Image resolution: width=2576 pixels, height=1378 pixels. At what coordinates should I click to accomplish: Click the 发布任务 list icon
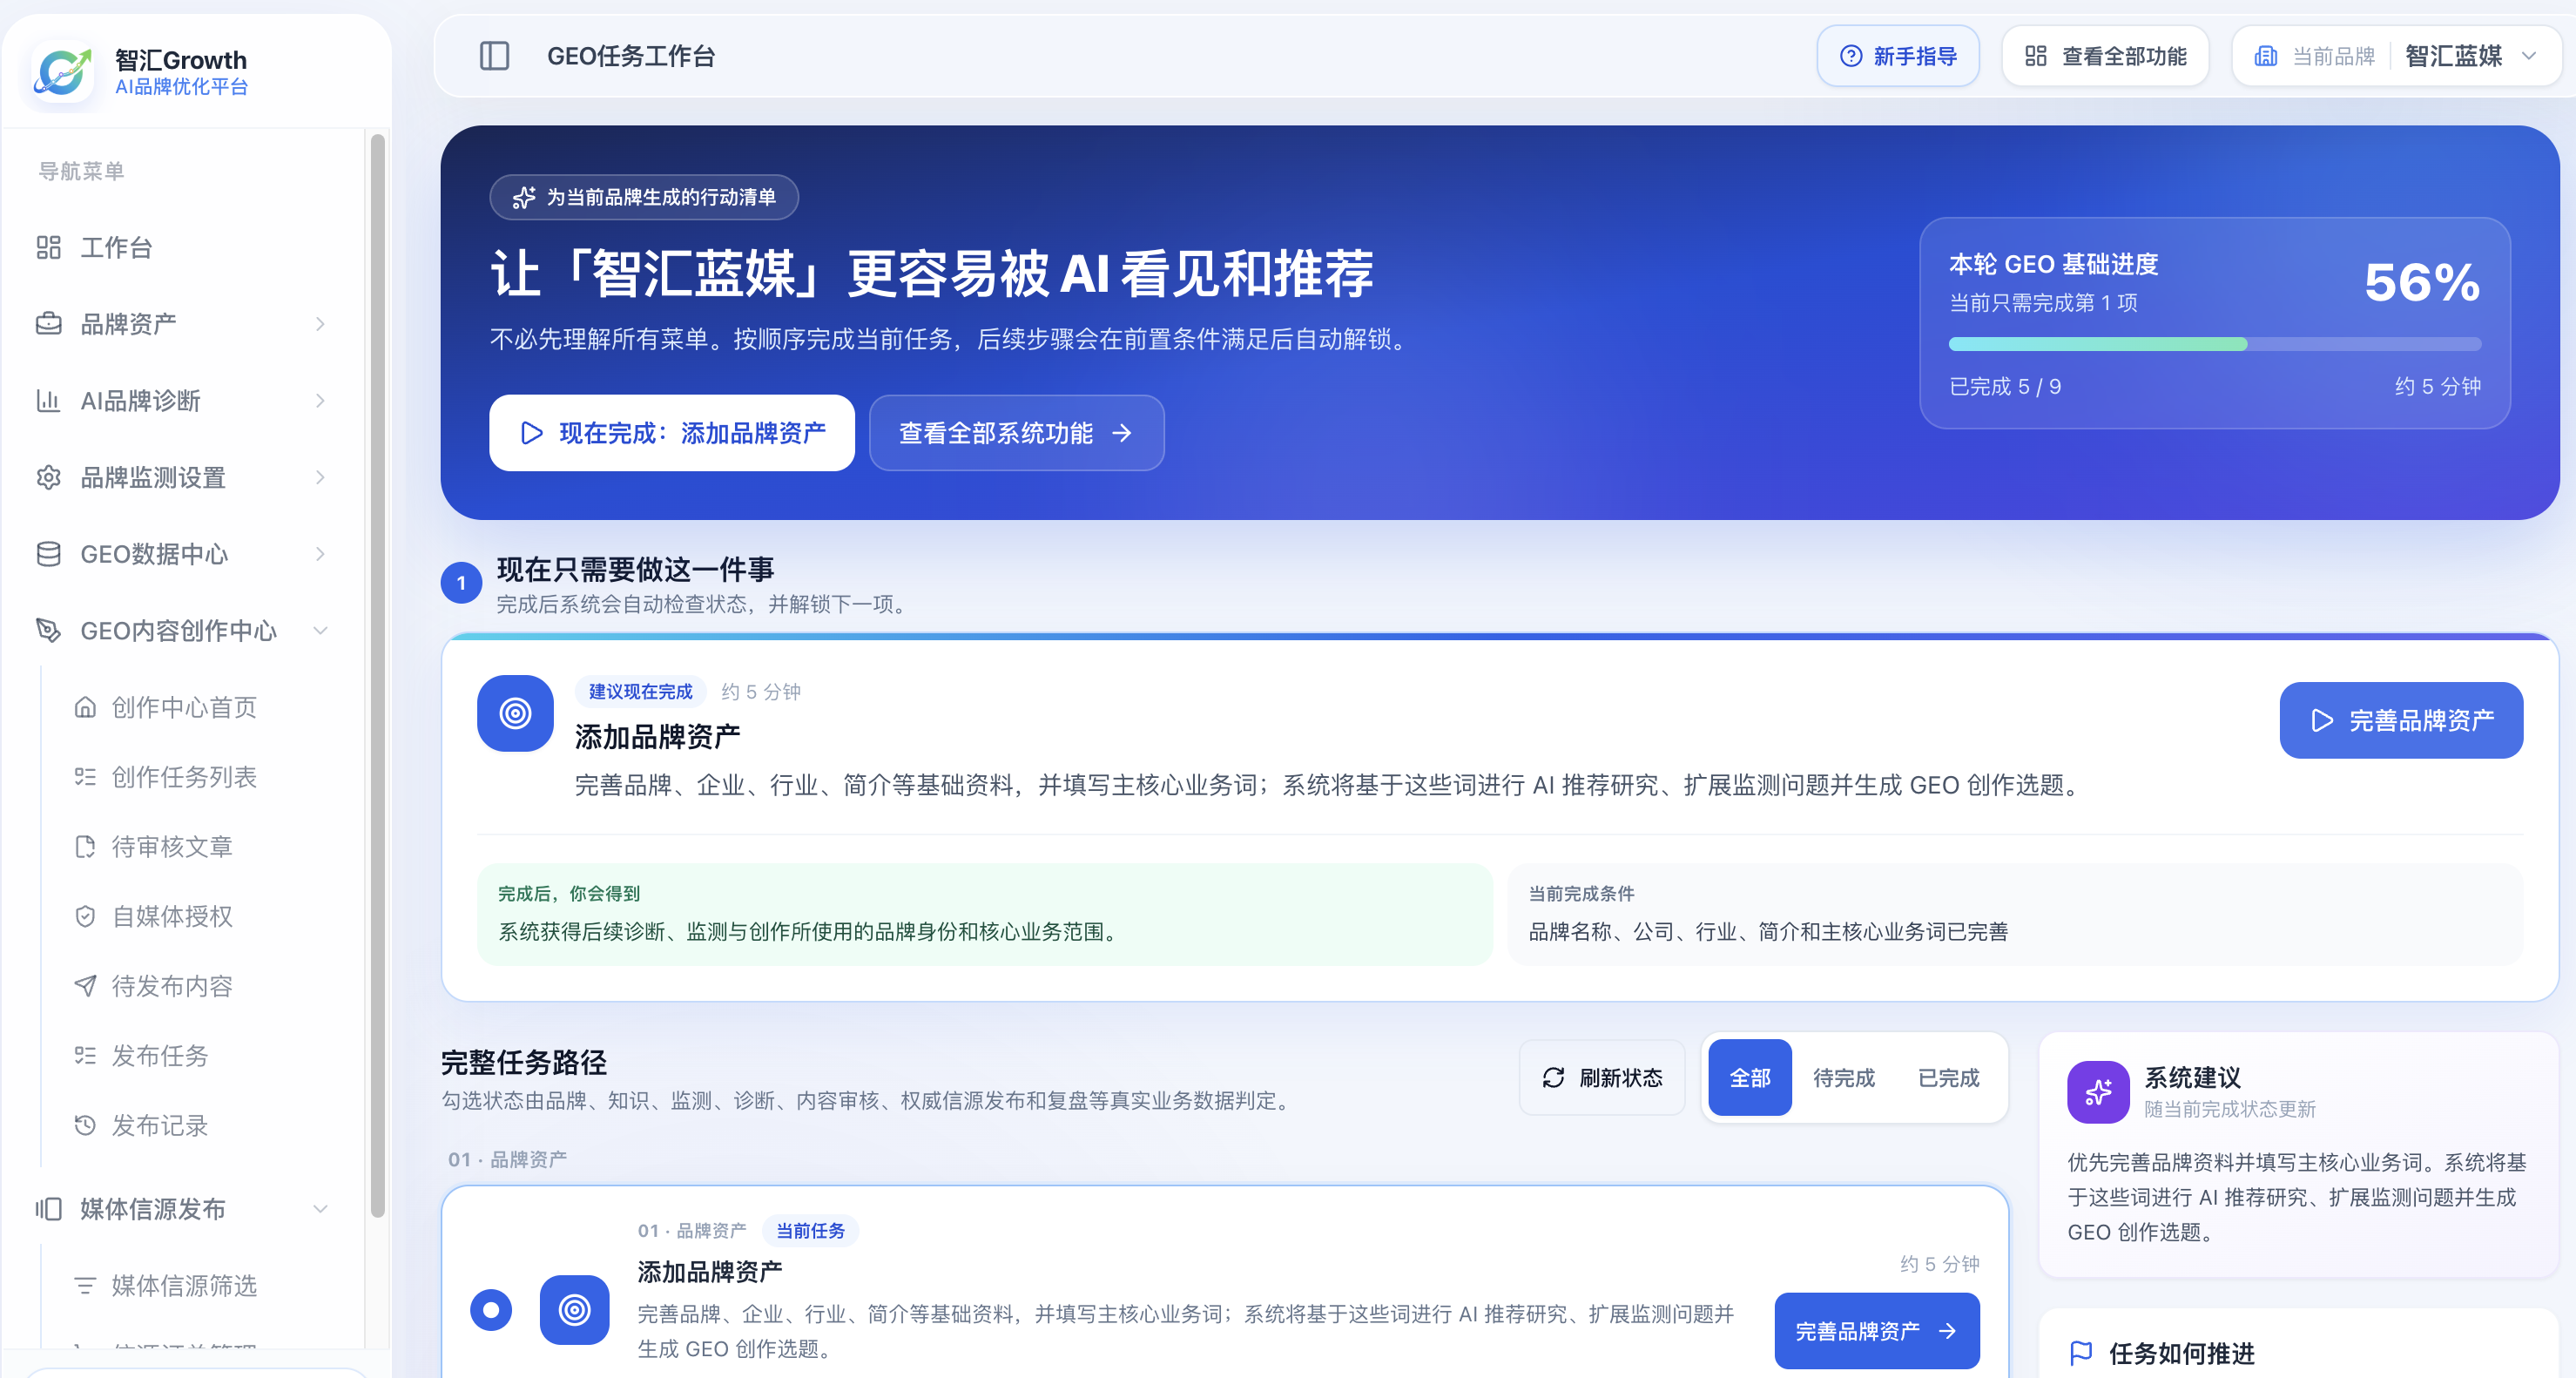pos(85,1055)
